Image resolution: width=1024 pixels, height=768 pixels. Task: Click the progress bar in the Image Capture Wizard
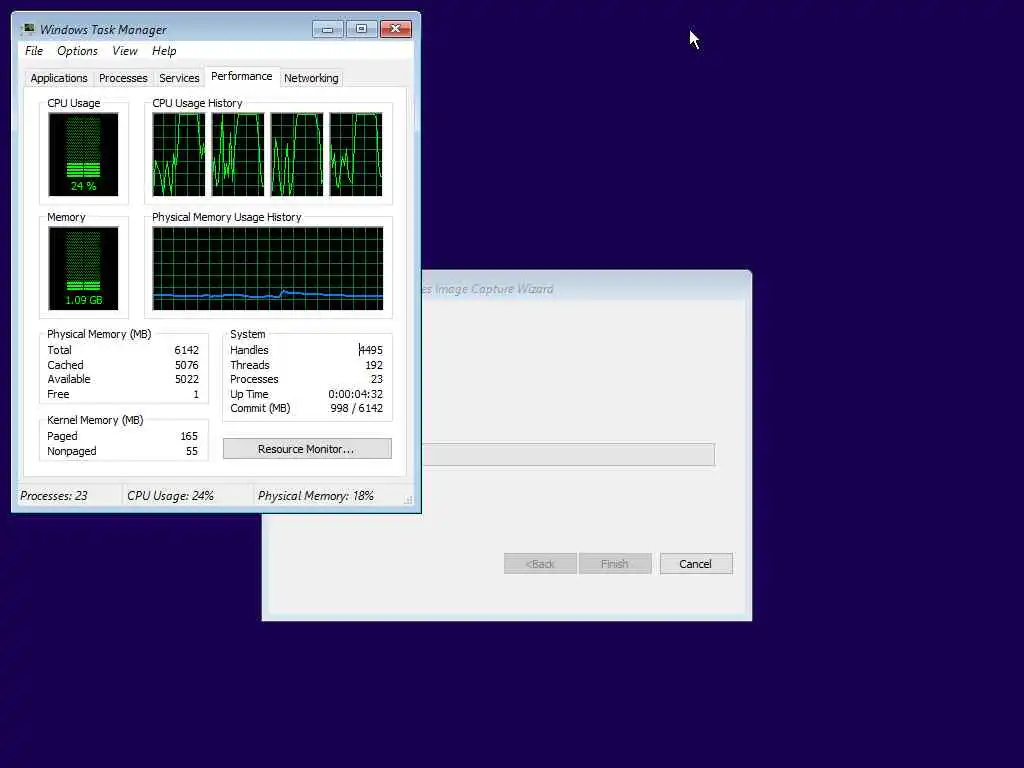pyautogui.click(x=568, y=455)
